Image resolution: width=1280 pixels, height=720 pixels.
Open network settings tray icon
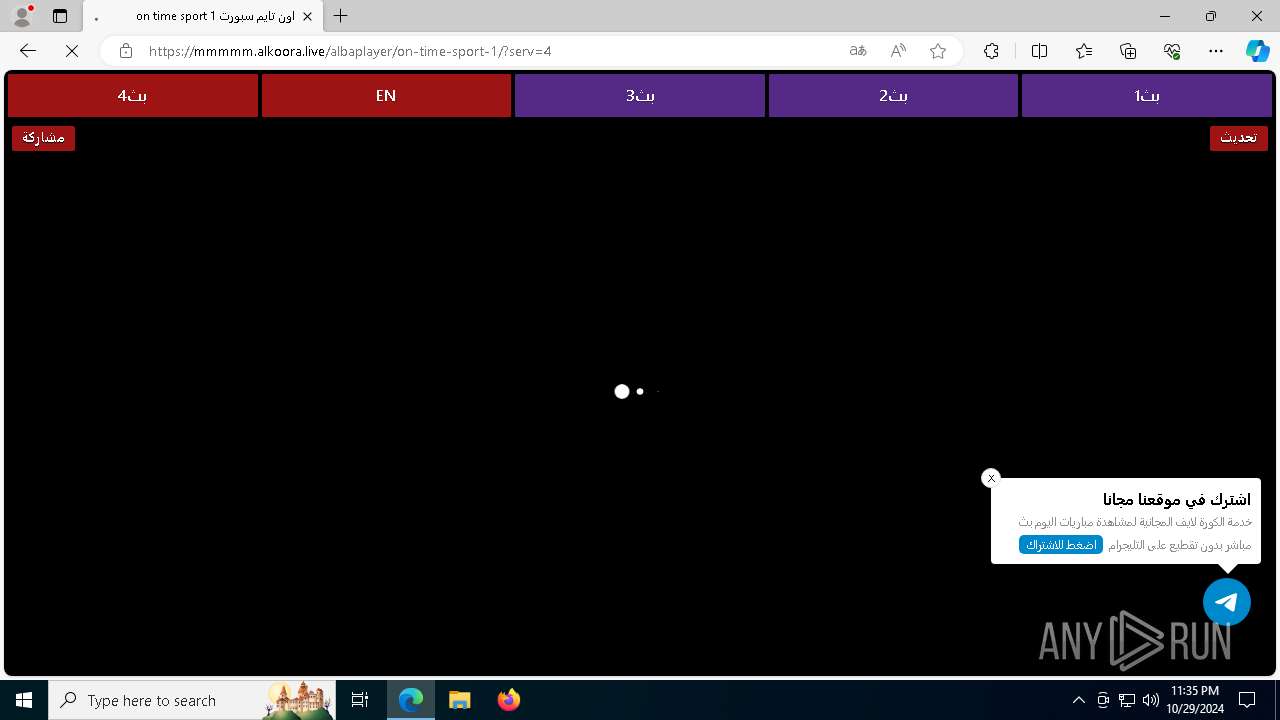point(1127,700)
